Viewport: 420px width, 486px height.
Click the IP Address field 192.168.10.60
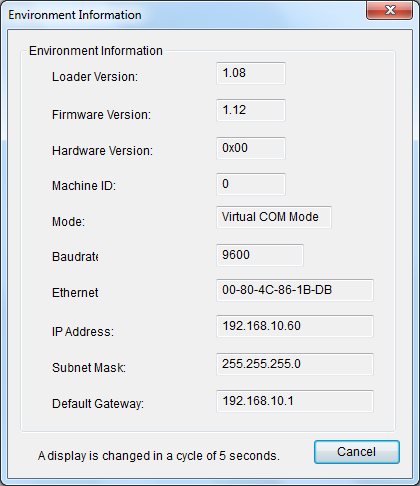(x=295, y=326)
